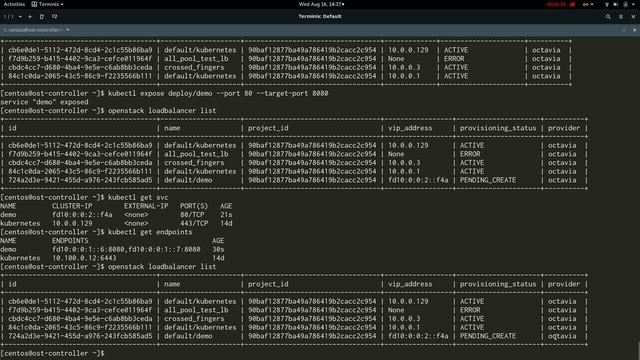Click the plus icon to add session
Screen dimensions: 640x360
(x=30, y=17)
